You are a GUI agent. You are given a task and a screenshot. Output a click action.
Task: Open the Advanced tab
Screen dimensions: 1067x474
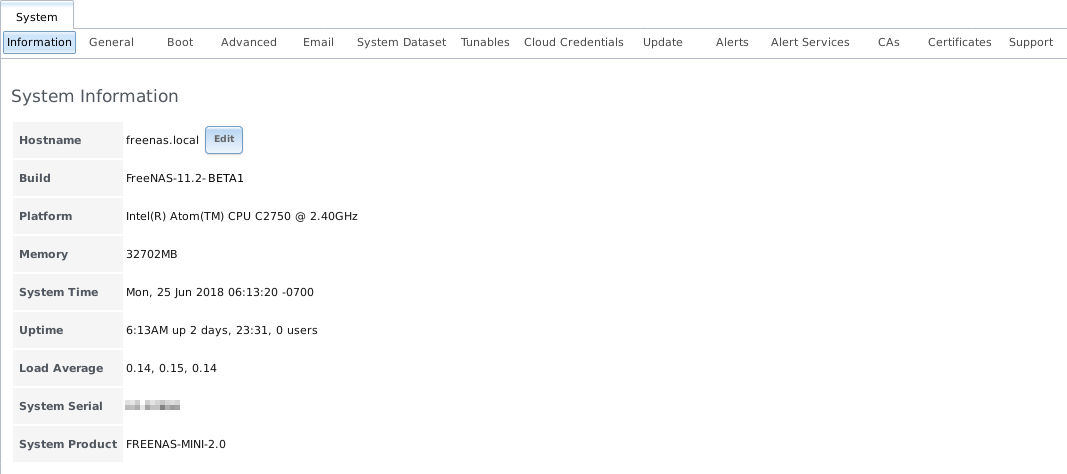point(249,42)
